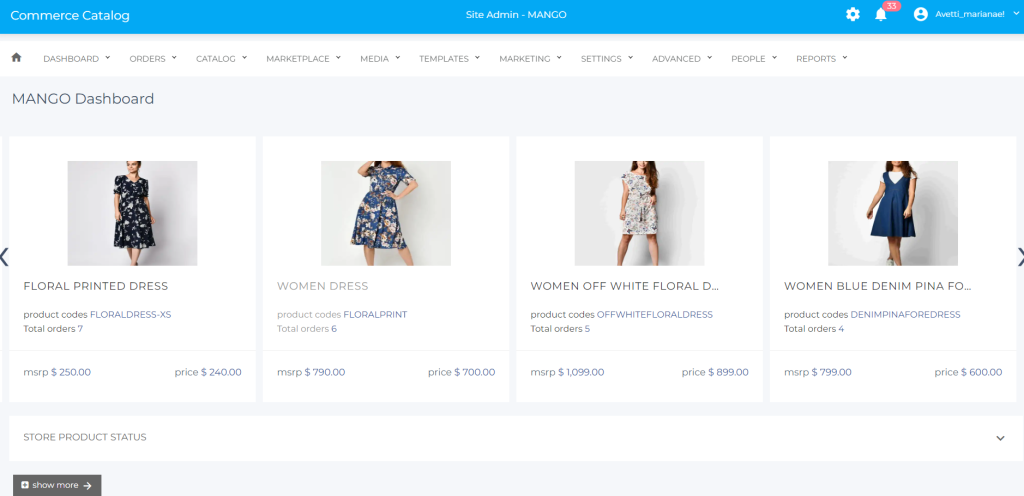Click price value $ 600.00
The height and width of the screenshot is (496, 1024).
tap(982, 372)
